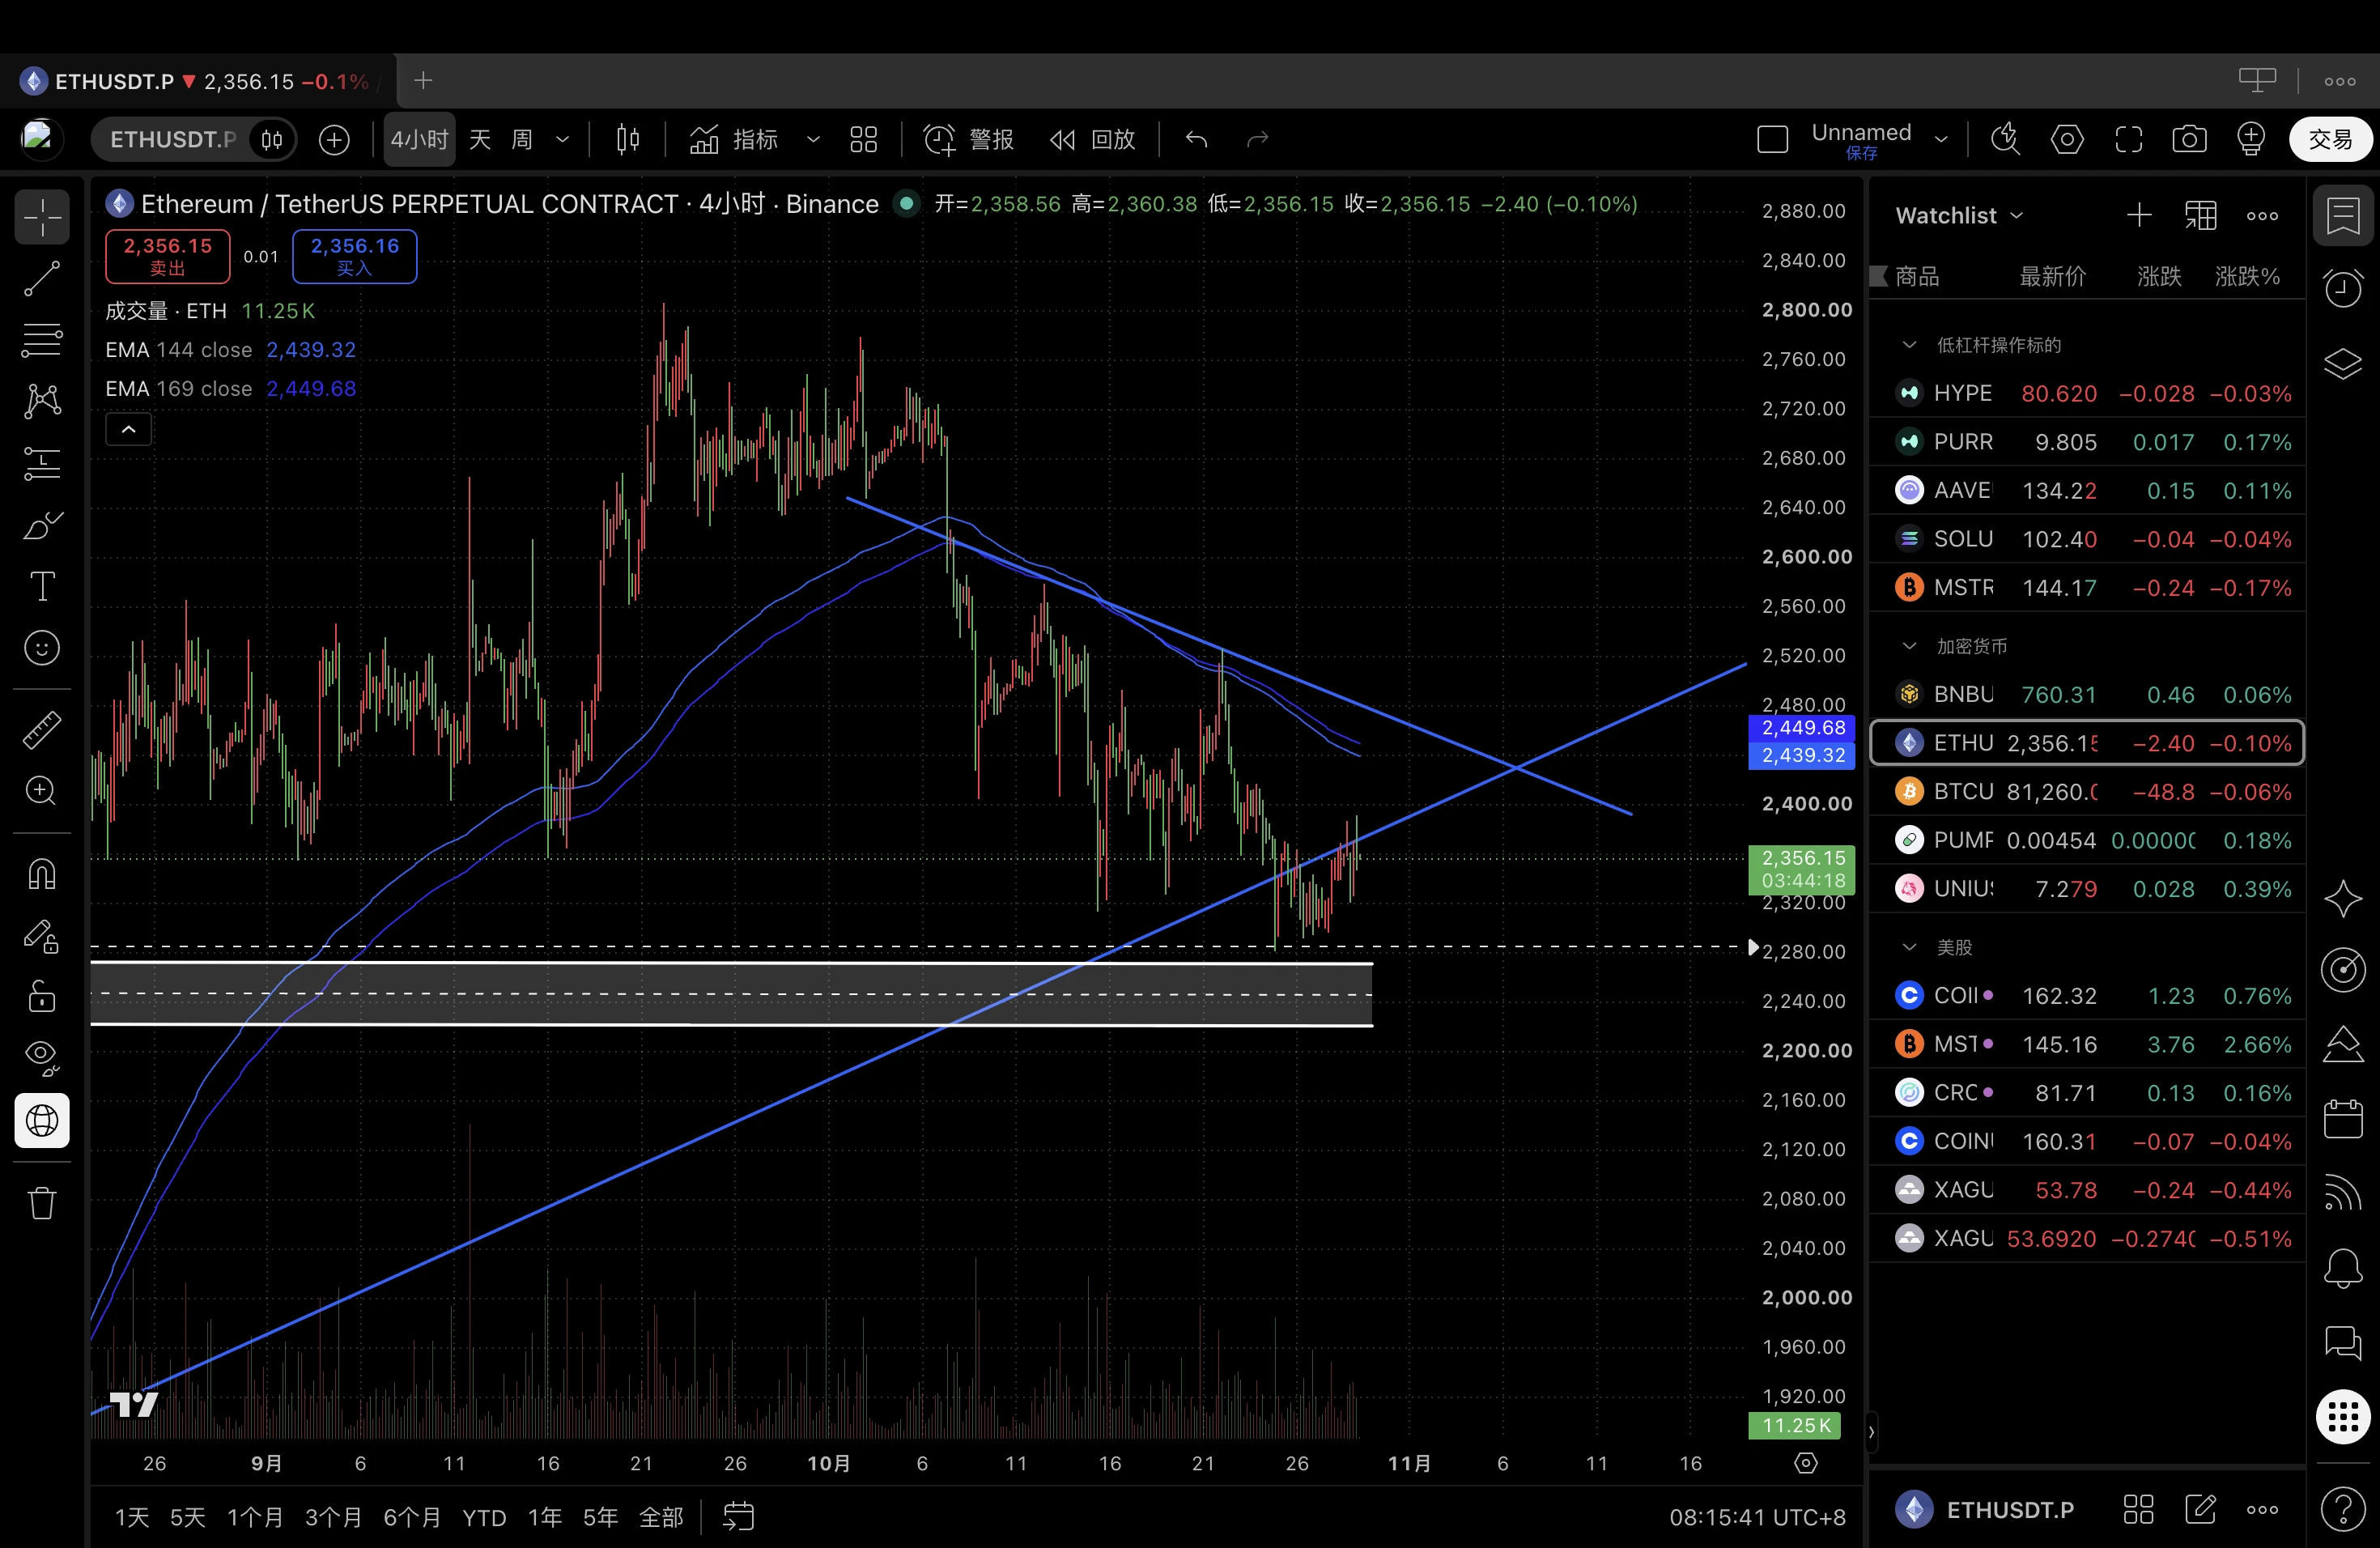Select the 3个月 date range

pyautogui.click(x=333, y=1517)
